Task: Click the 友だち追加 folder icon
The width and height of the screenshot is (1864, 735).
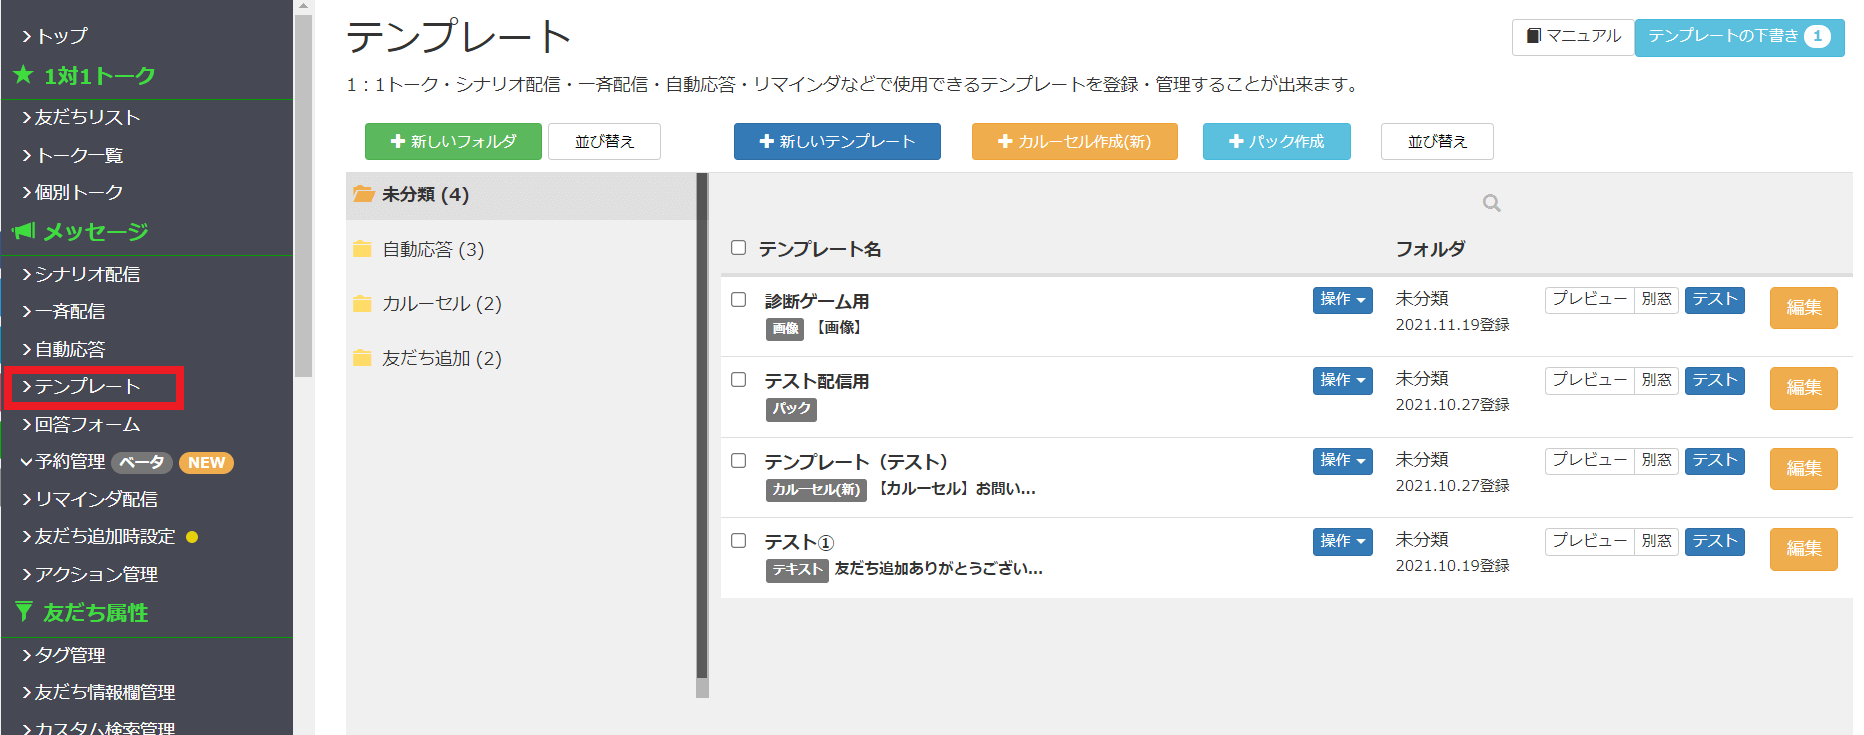Action: coord(362,358)
